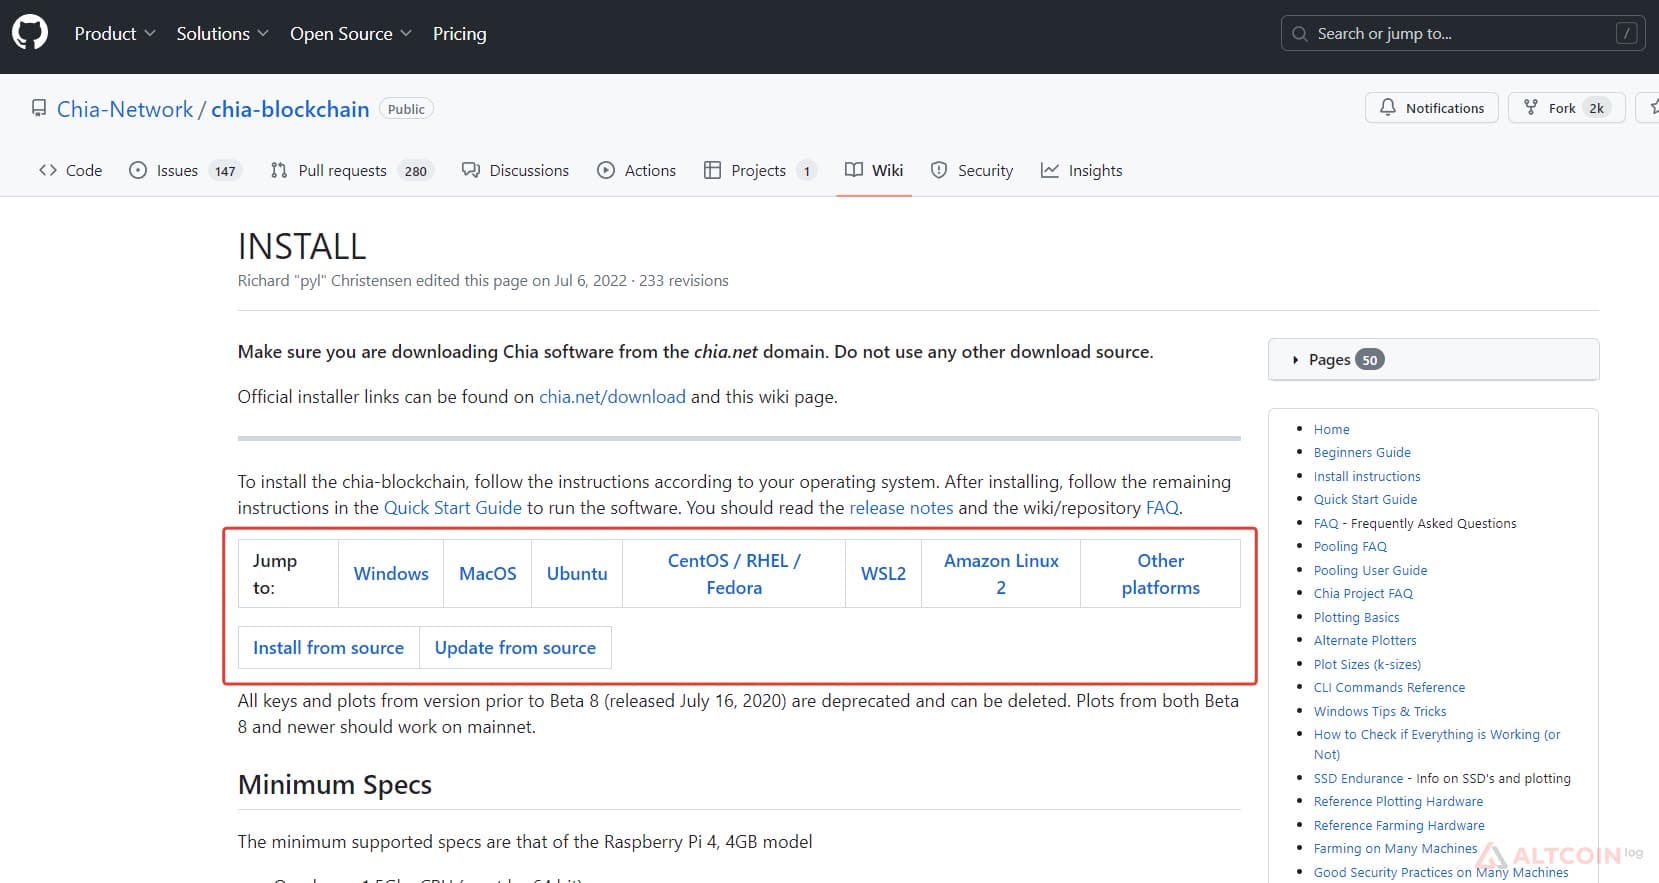Open the Actions tab
1659x883 pixels.
(636, 170)
